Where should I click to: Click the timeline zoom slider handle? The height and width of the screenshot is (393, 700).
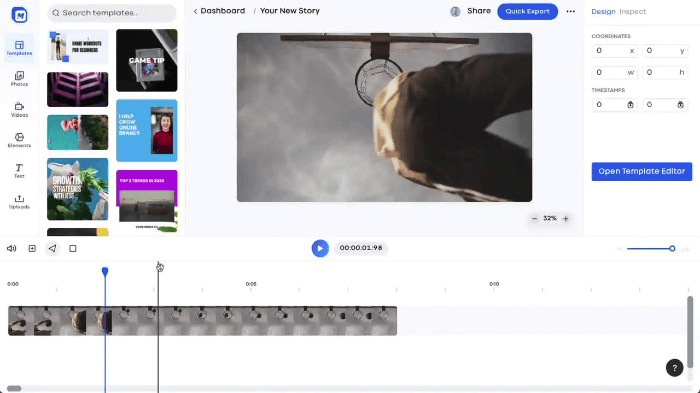(x=672, y=248)
